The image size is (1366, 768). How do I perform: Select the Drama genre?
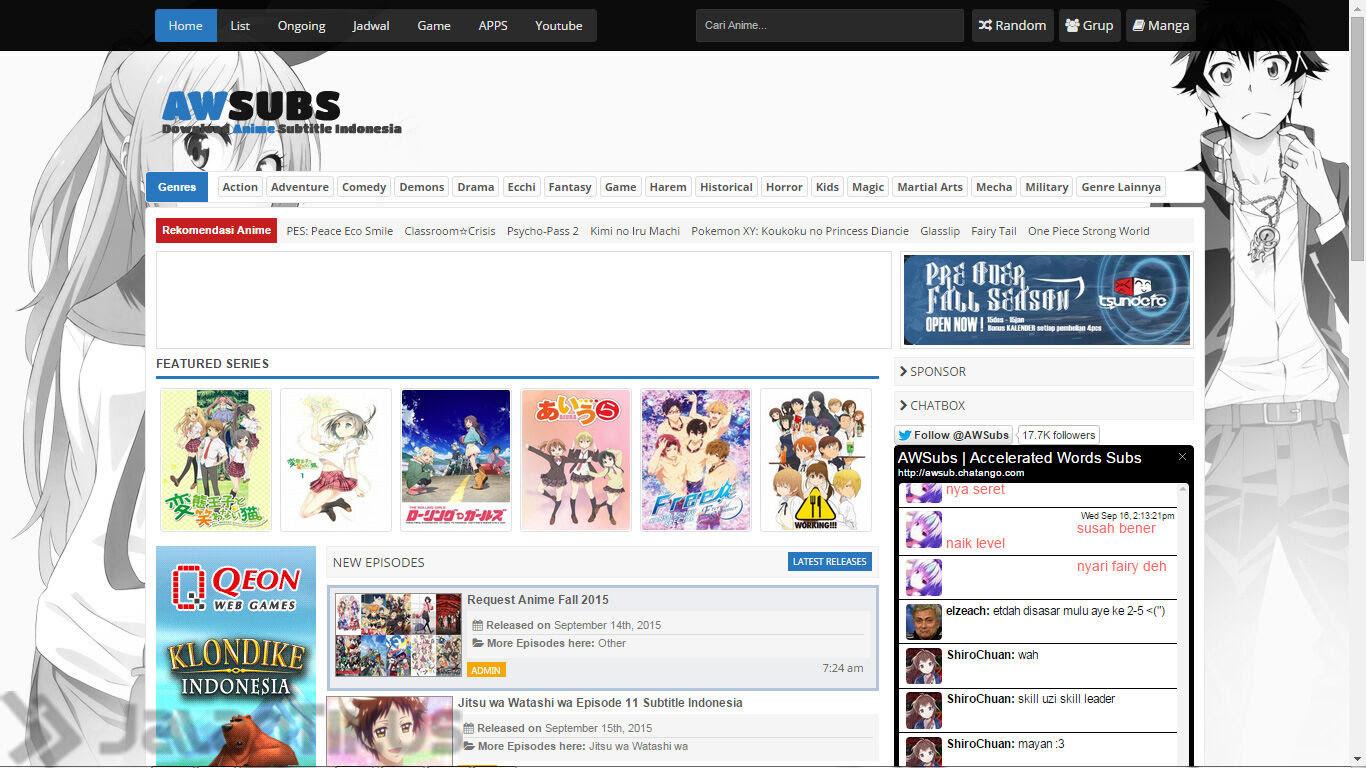click(x=476, y=187)
